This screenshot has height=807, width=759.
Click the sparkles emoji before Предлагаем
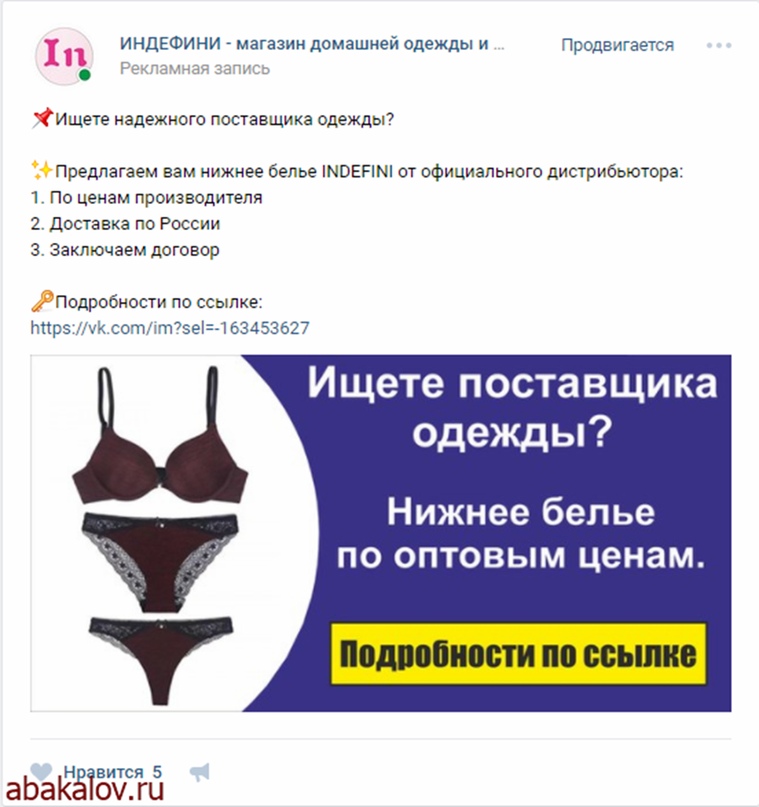tap(42, 170)
